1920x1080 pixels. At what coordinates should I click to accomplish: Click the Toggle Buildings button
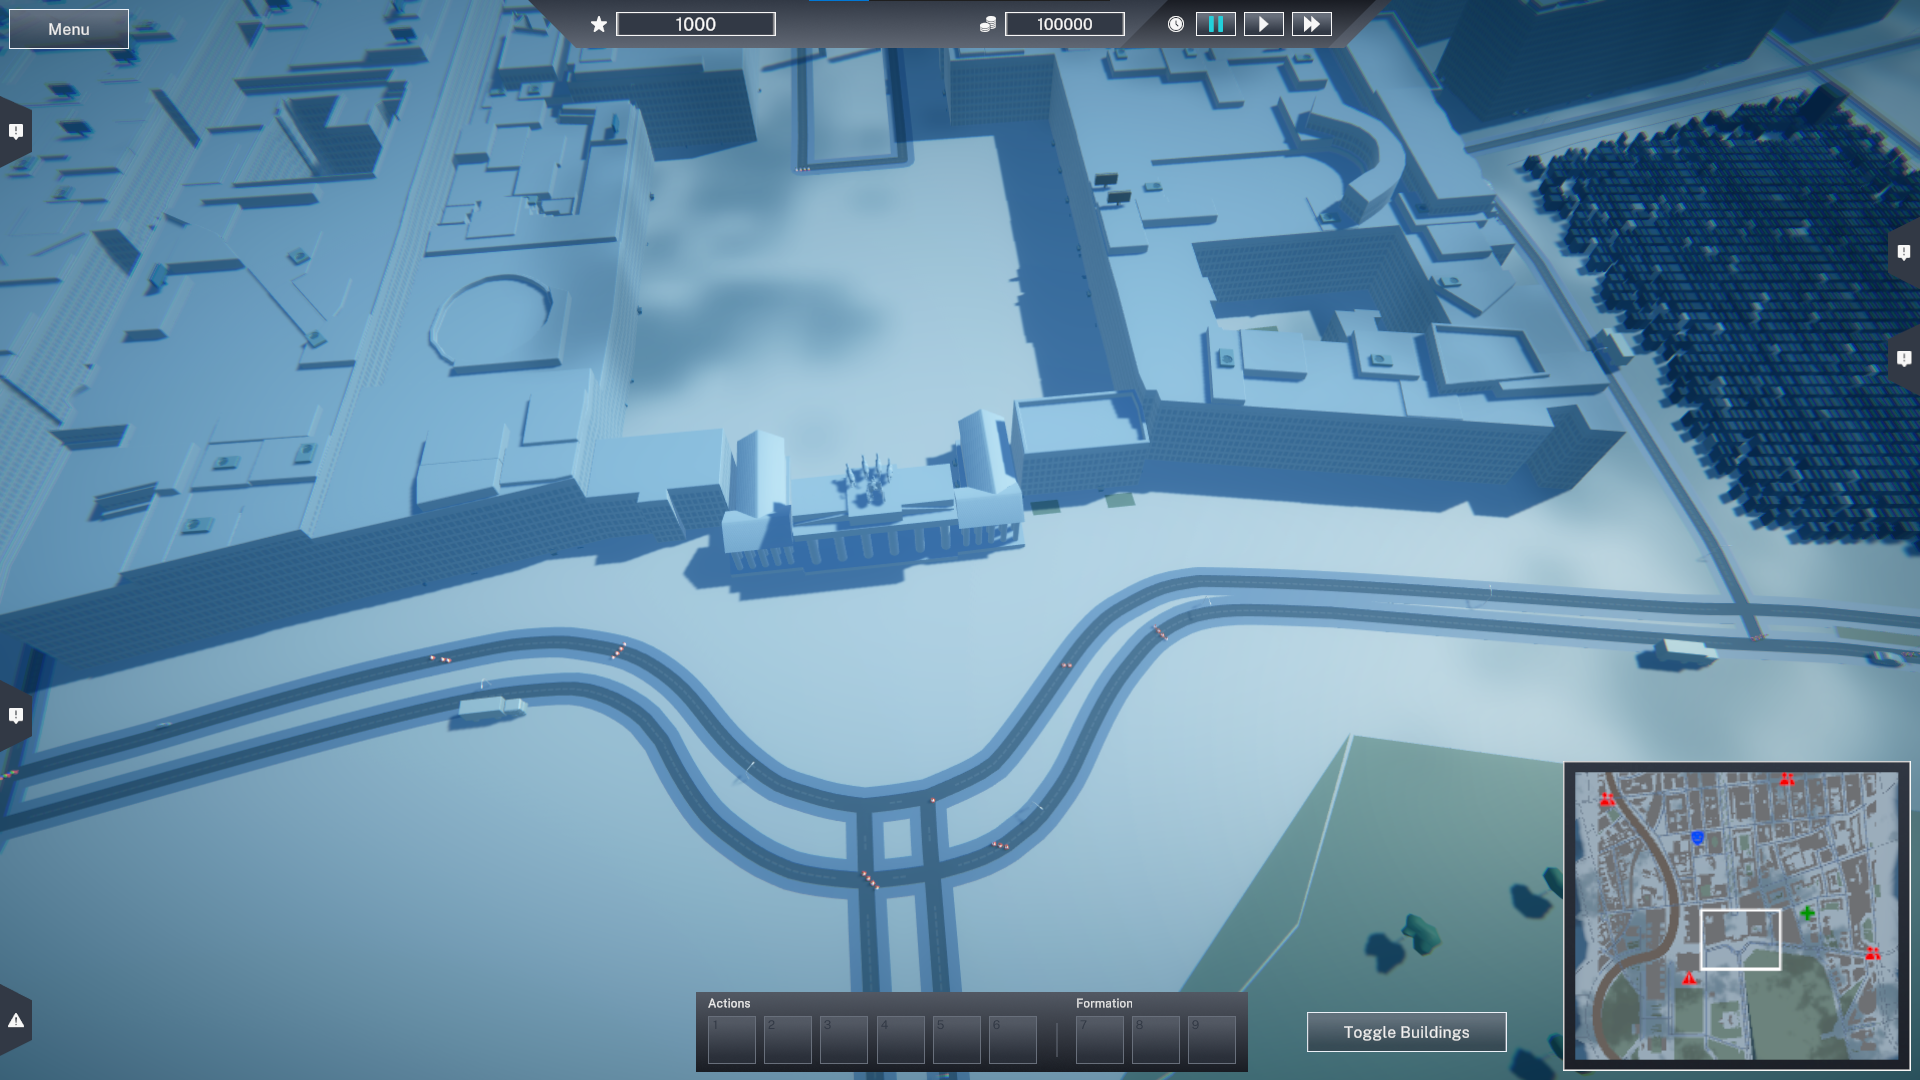point(1406,1032)
